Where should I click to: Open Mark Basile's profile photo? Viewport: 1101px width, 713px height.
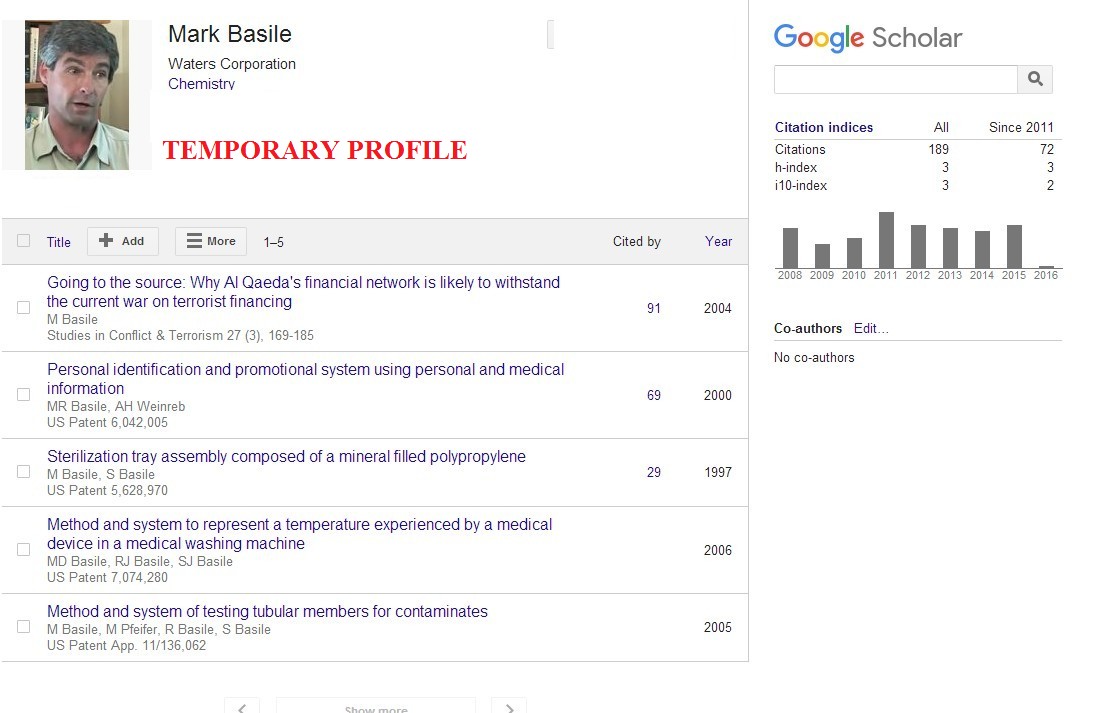coord(77,95)
